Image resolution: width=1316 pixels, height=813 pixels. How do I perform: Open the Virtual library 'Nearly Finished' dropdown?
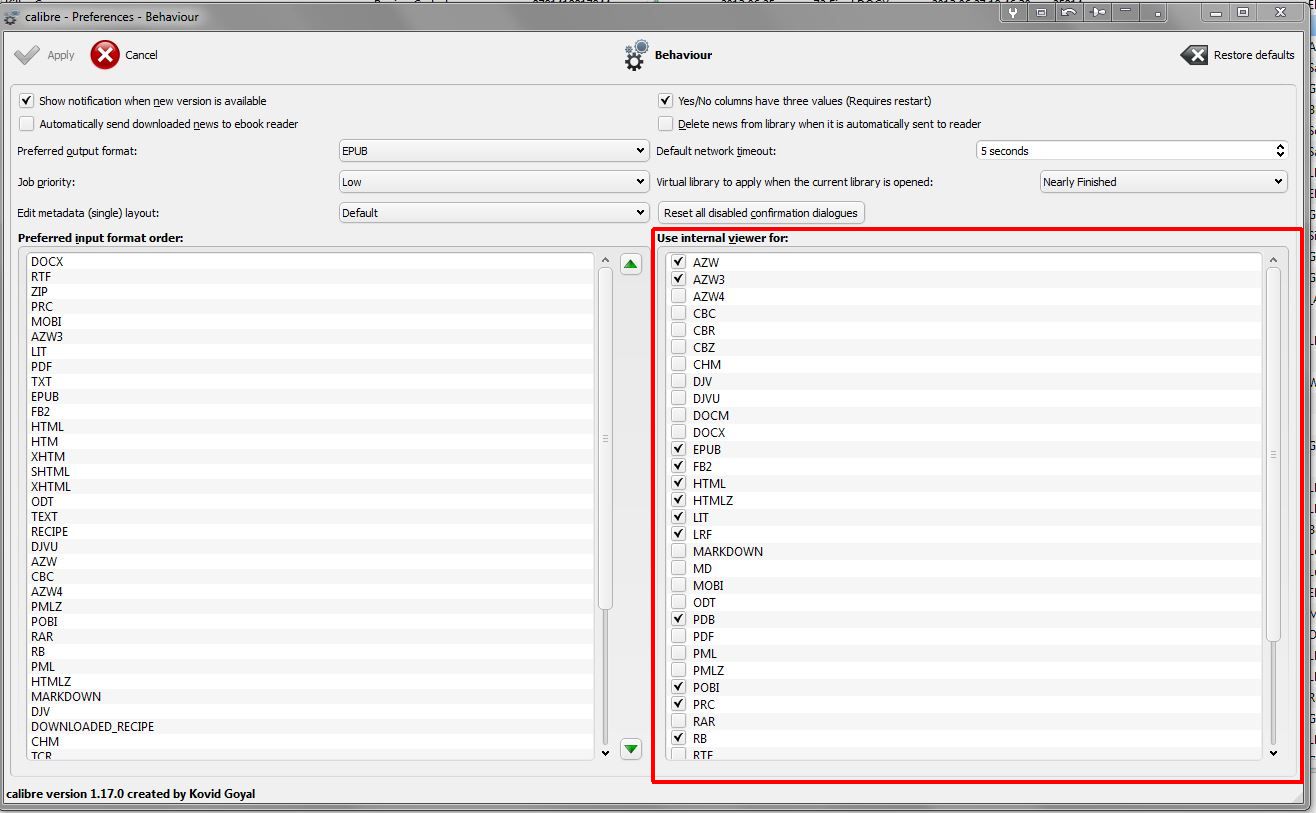1164,182
